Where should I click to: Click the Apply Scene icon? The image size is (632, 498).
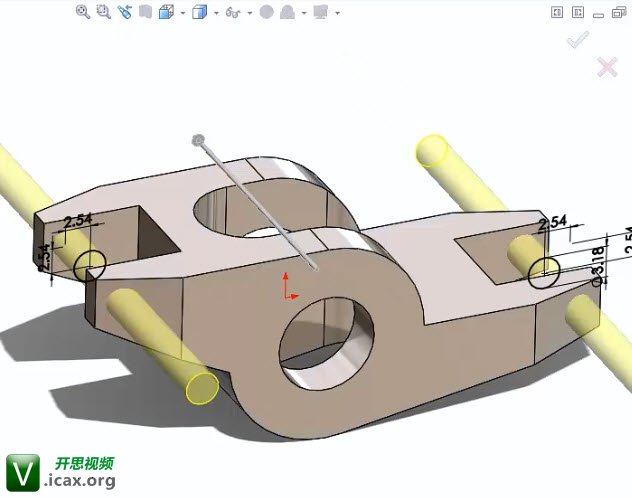[287, 12]
